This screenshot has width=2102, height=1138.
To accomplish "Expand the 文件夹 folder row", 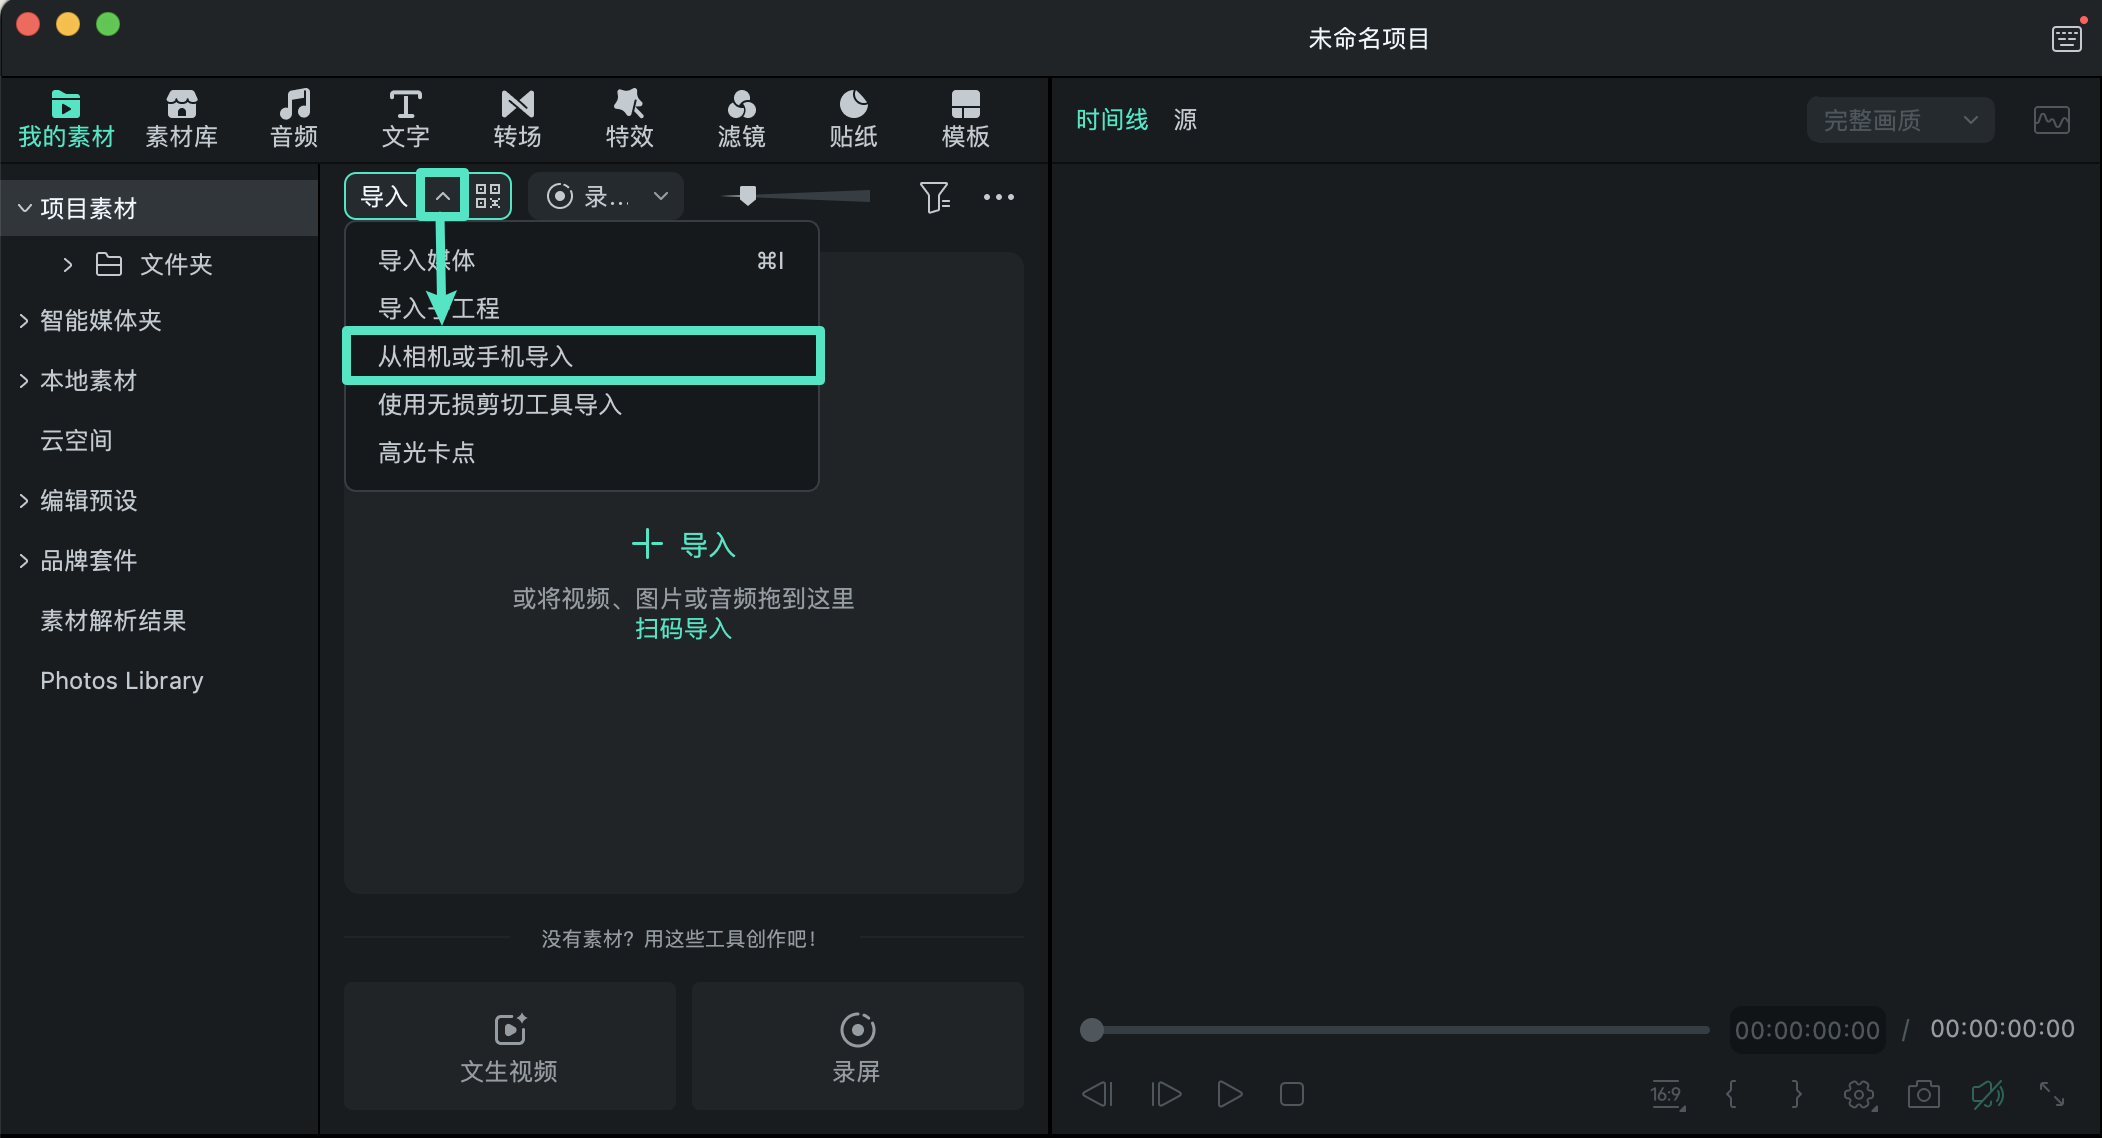I will coord(68,264).
